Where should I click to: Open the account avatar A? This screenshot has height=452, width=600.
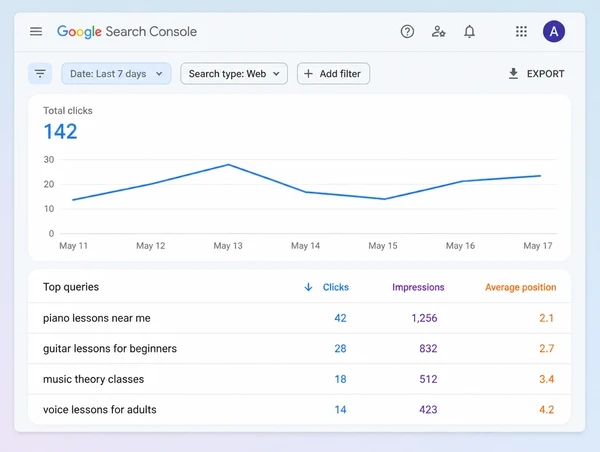[x=554, y=31]
